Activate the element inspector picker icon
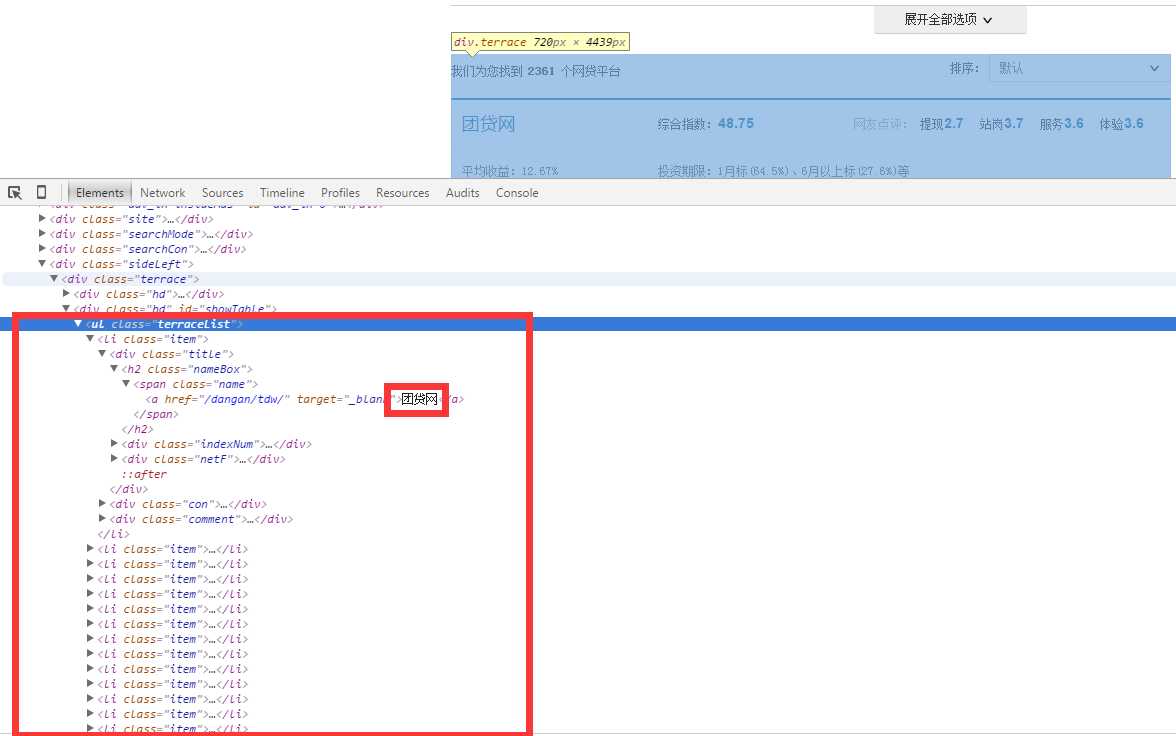This screenshot has height=736, width=1176. [14, 193]
